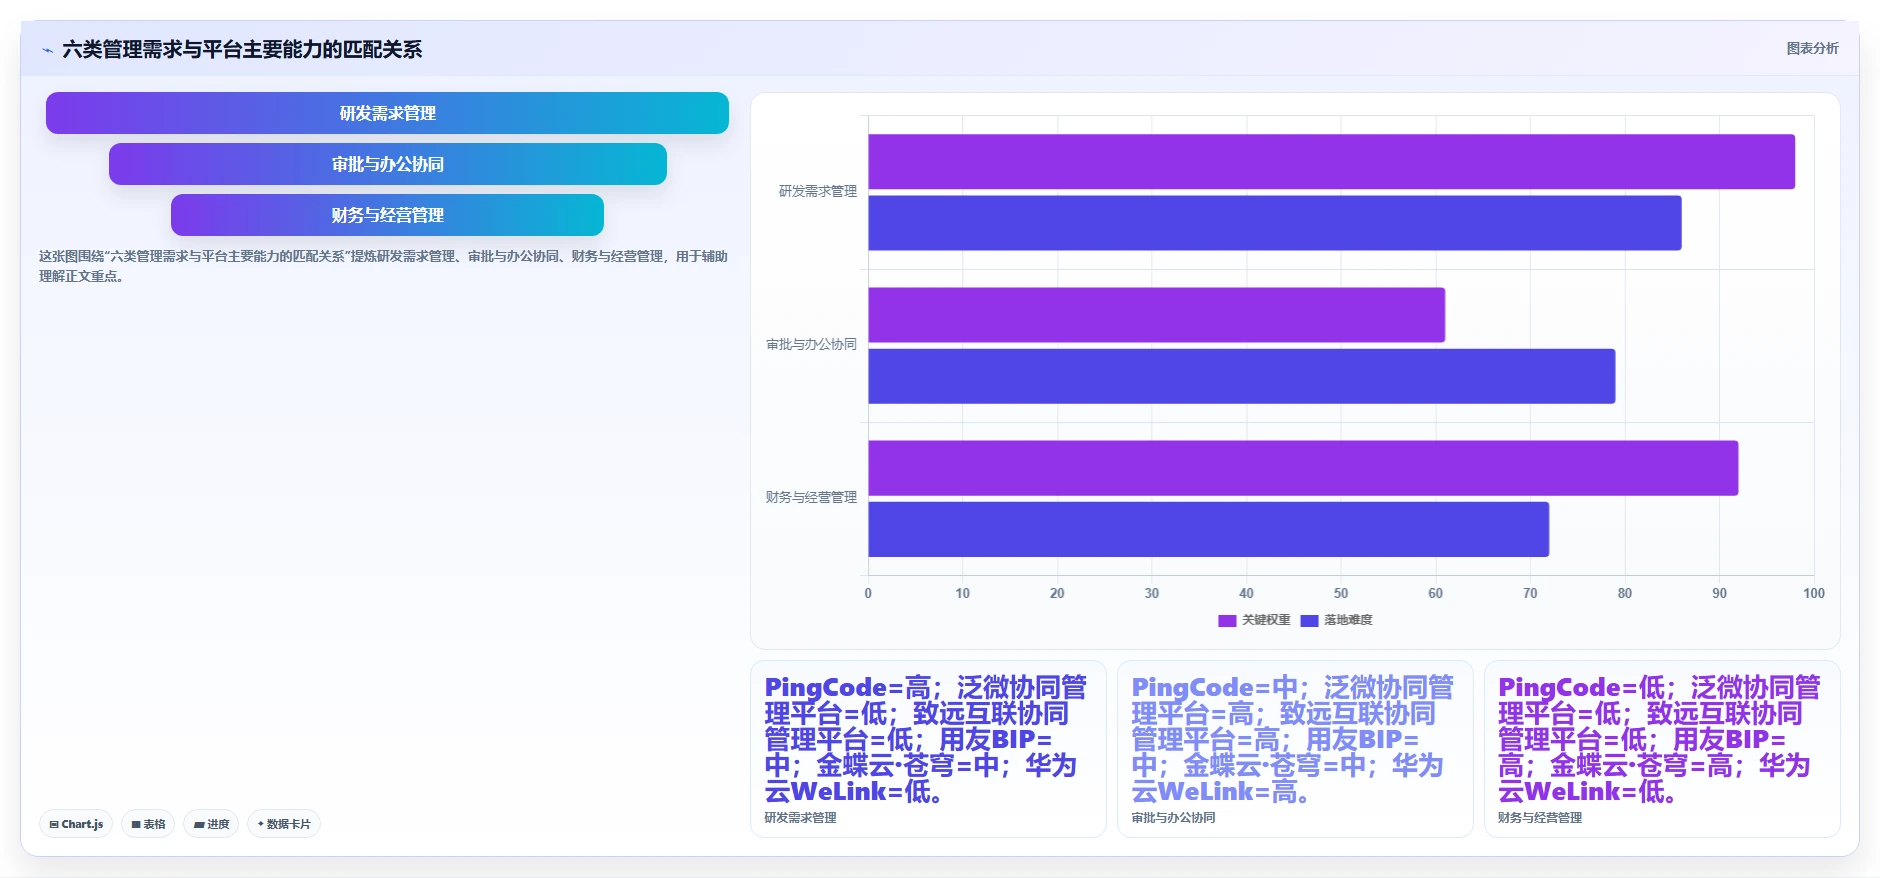The height and width of the screenshot is (878, 1880).
Task: Click the description paragraph starting 这张图围绕
Action: click(383, 266)
